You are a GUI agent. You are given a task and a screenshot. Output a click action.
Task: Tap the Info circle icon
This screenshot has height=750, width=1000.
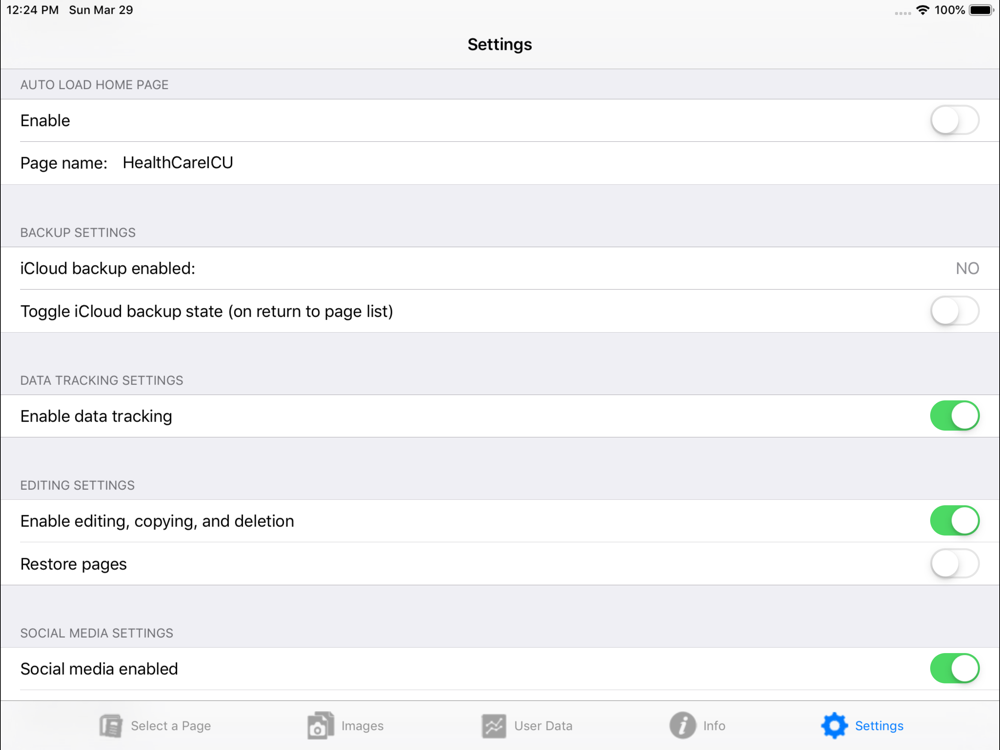tap(682, 726)
